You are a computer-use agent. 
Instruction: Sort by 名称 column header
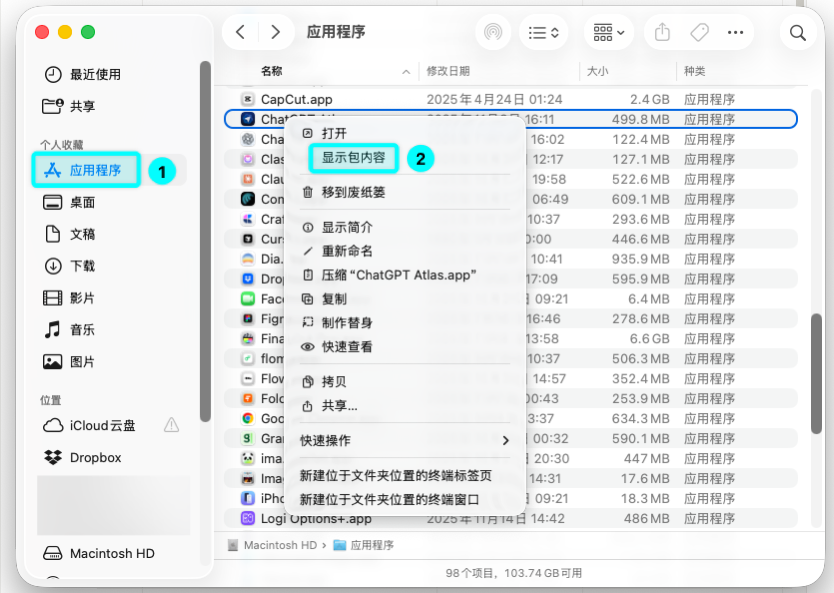coord(272,71)
